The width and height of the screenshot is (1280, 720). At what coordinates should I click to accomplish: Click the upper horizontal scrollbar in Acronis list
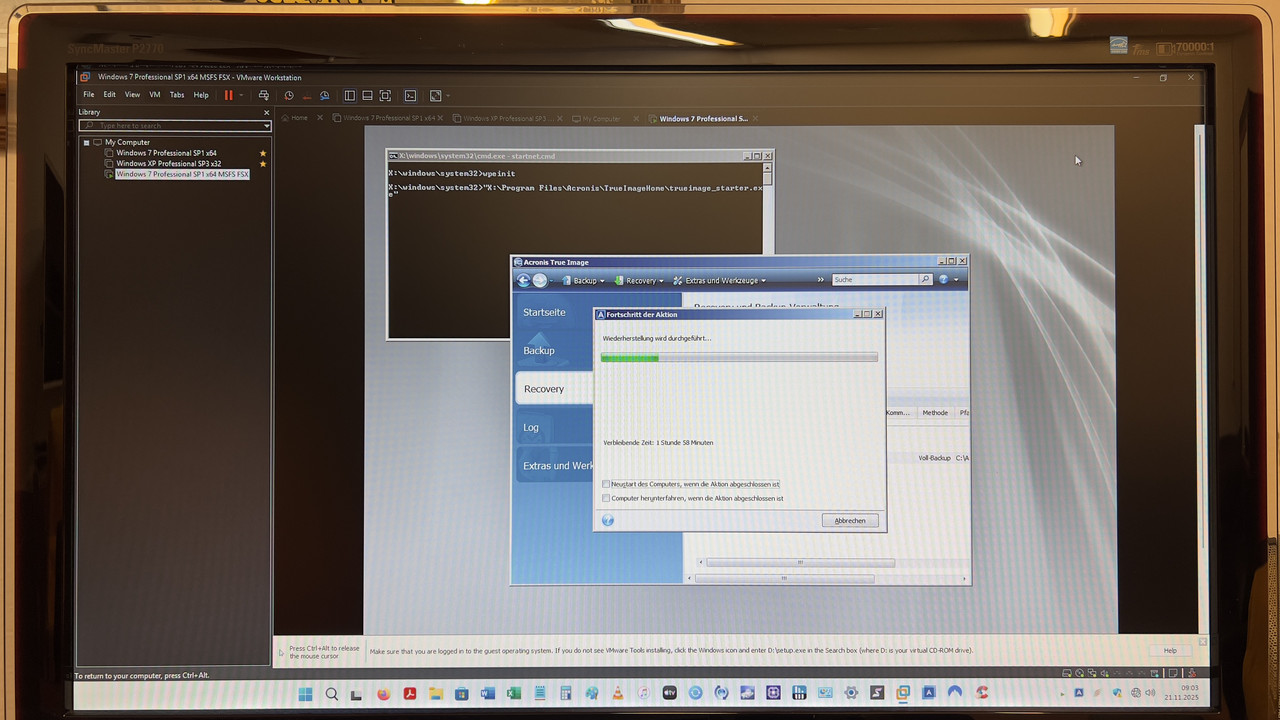coord(800,563)
